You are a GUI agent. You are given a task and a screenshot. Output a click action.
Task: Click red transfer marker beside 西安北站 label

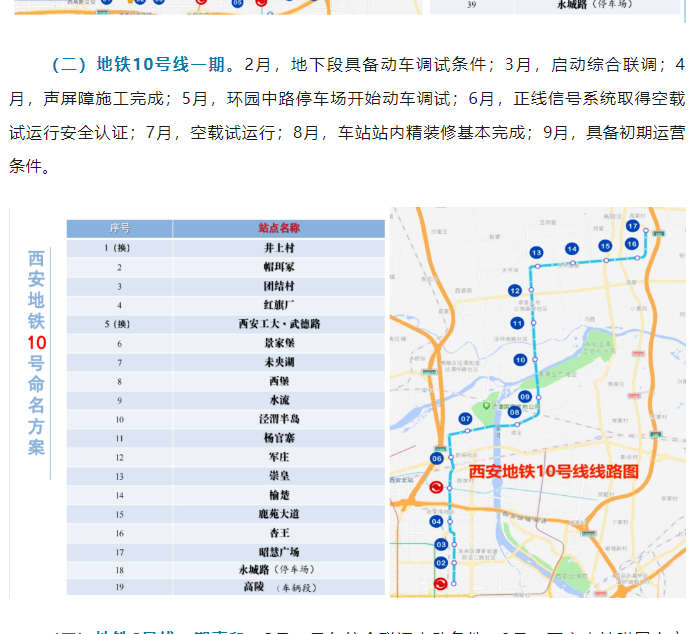pyautogui.click(x=436, y=487)
